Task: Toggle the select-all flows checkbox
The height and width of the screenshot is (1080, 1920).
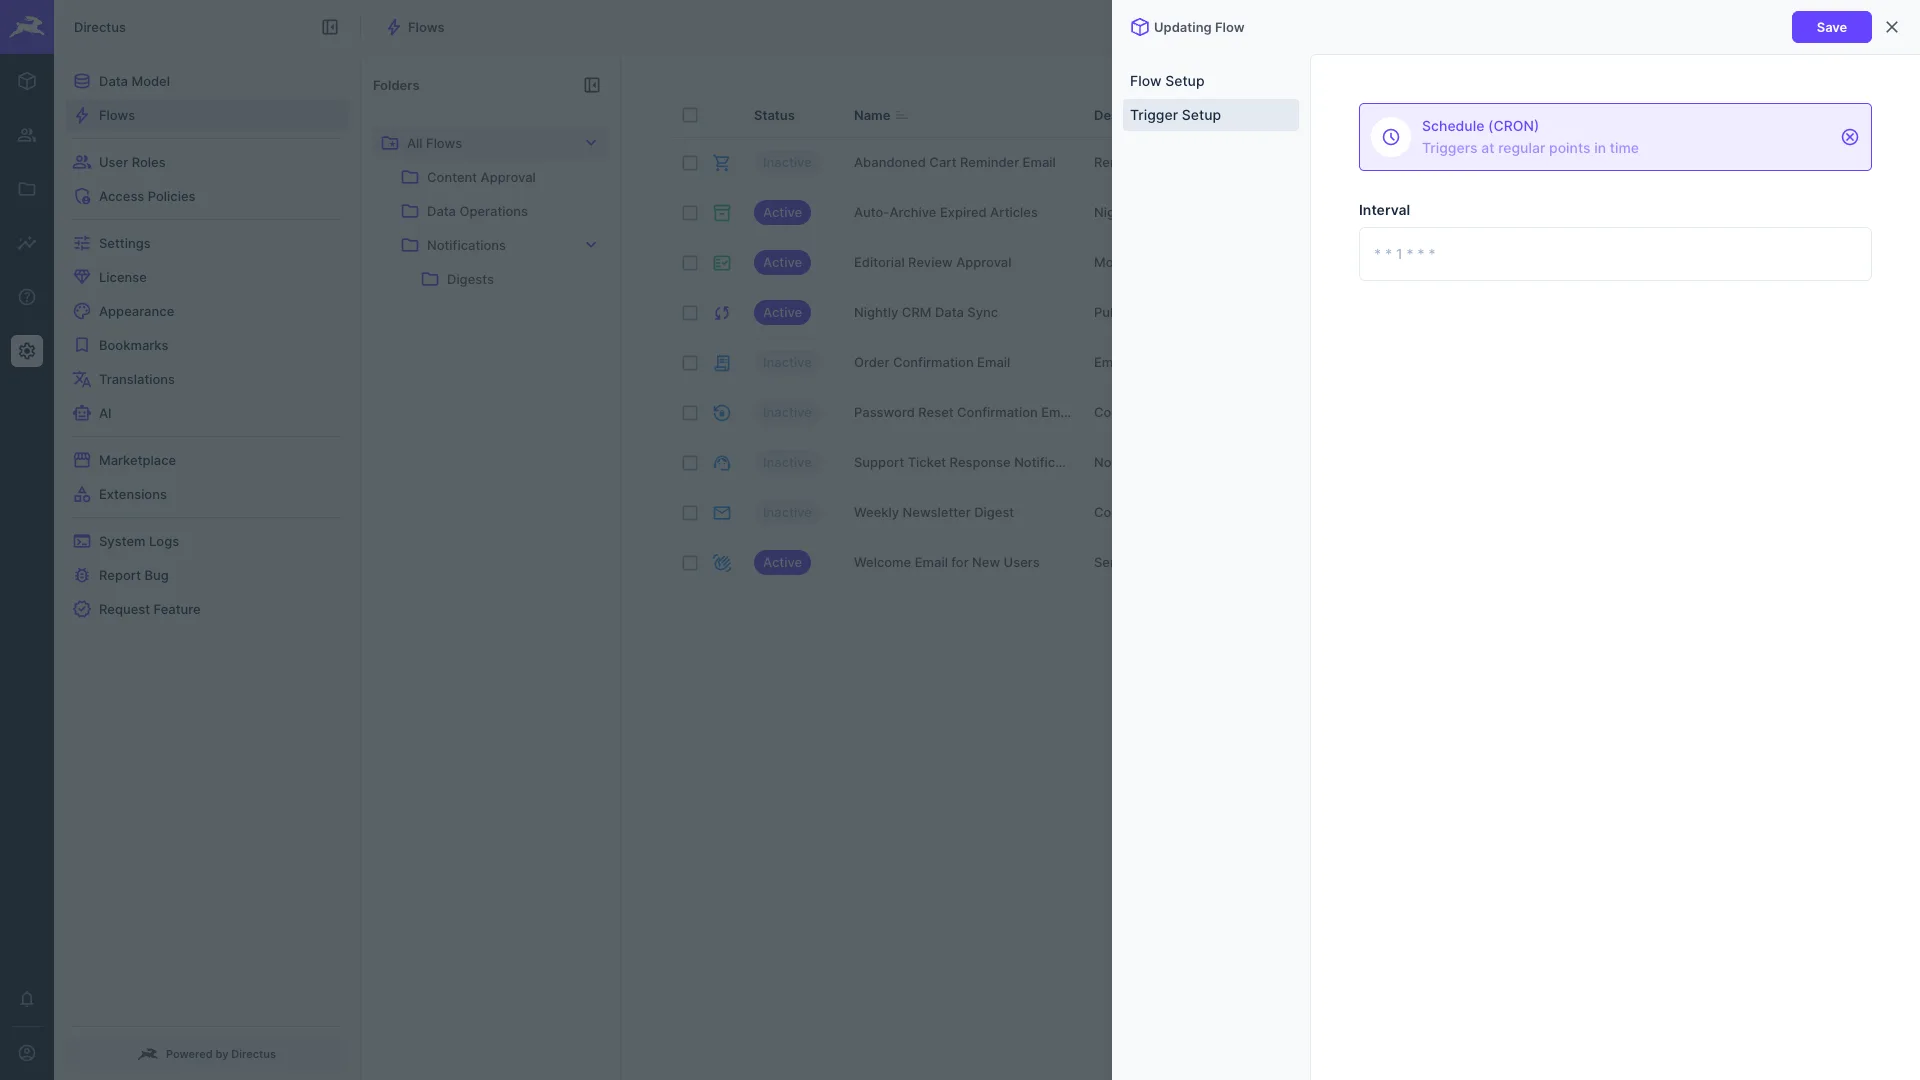Action: coord(690,115)
